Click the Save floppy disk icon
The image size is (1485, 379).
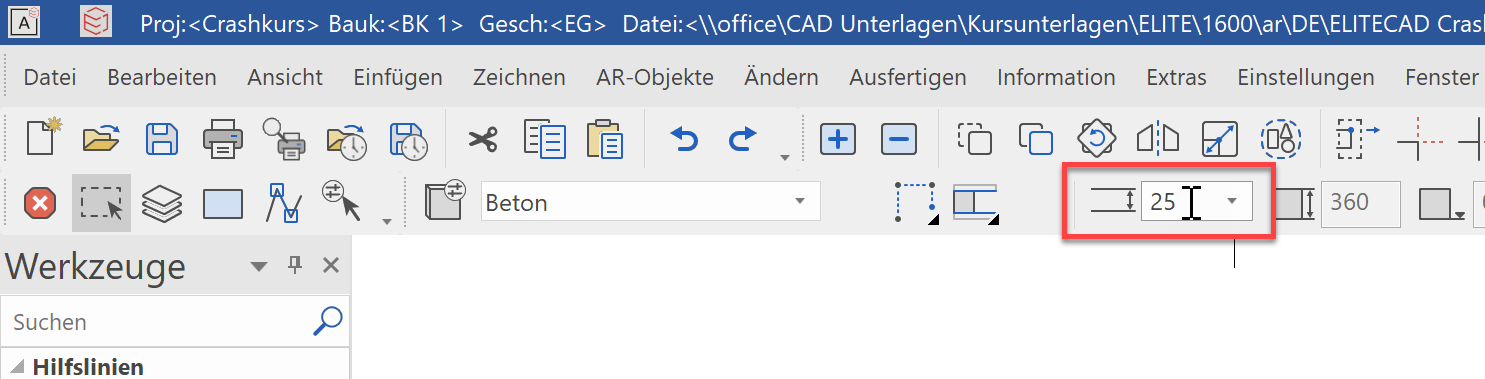click(163, 139)
